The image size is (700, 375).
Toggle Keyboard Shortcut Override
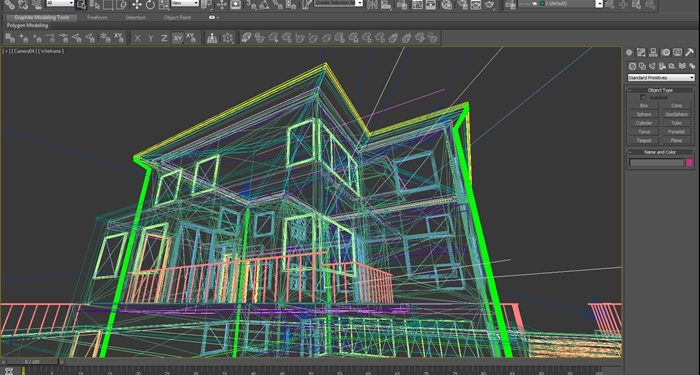(x=235, y=4)
